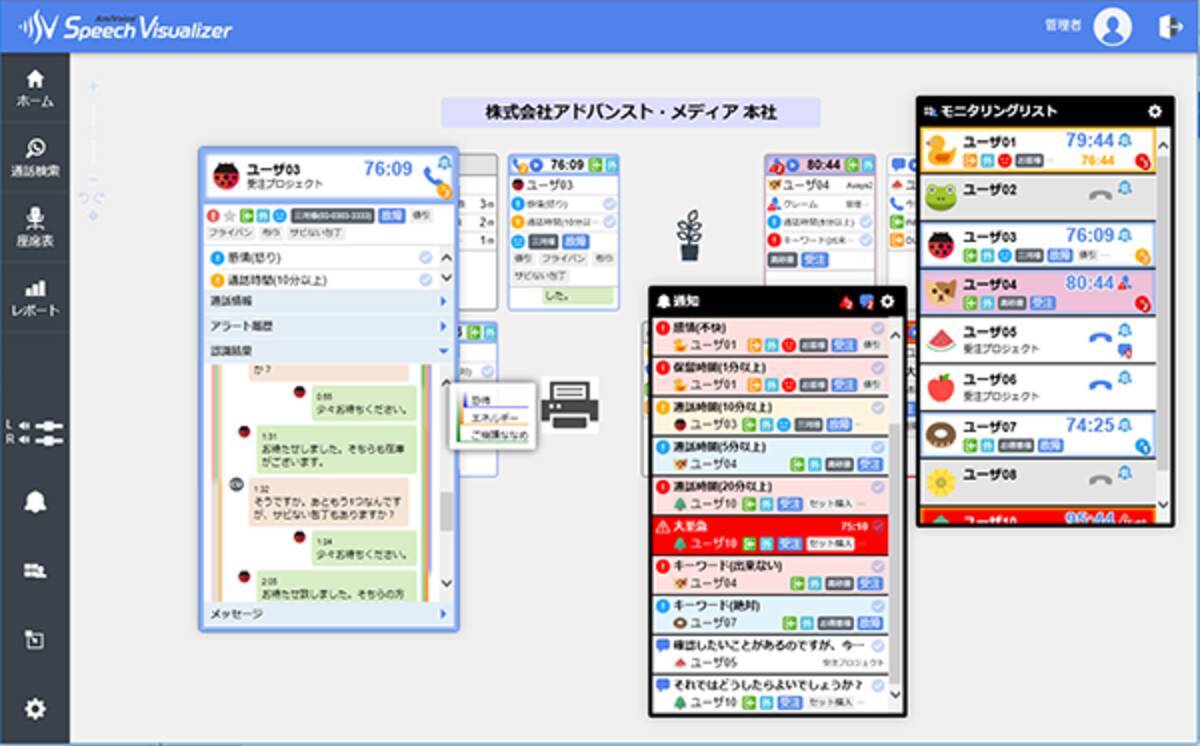This screenshot has height=746, width=1200.
Task: Click the サビない包丁 keyword tag in large card
Action: [315, 232]
